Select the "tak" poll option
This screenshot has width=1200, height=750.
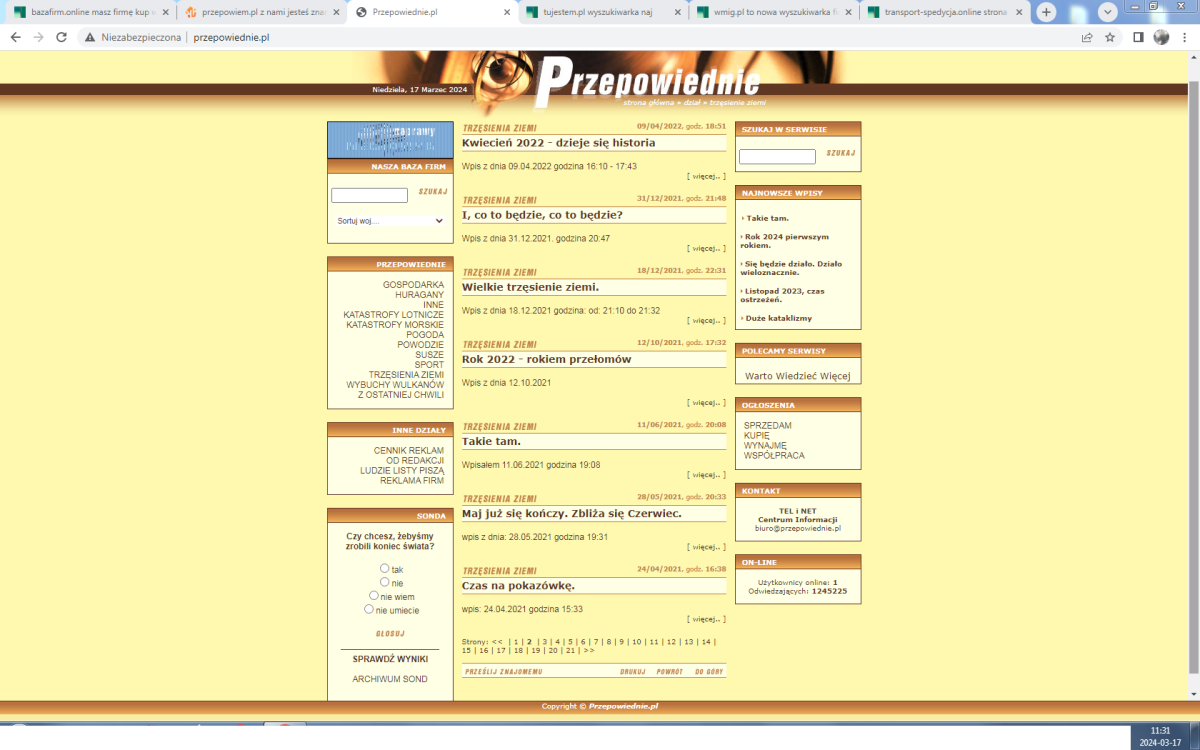pyautogui.click(x=385, y=568)
